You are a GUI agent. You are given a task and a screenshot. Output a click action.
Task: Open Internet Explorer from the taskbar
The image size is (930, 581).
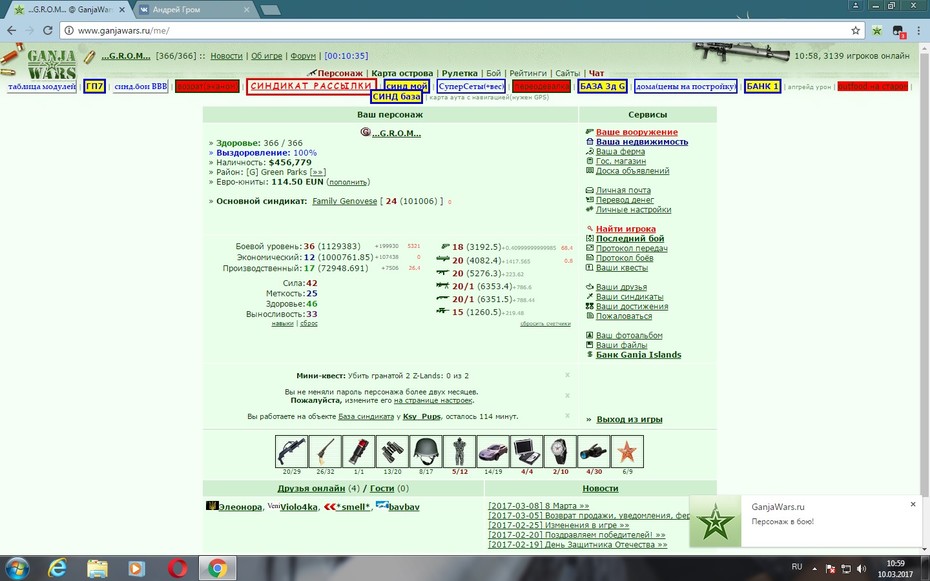coord(58,569)
